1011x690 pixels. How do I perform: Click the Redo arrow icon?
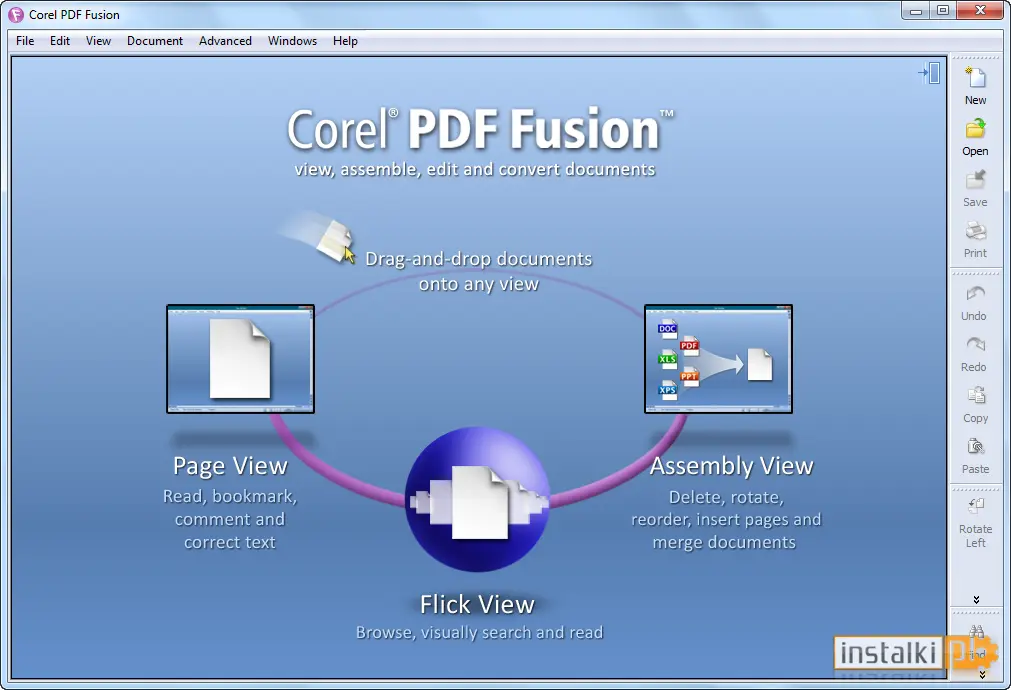click(975, 345)
